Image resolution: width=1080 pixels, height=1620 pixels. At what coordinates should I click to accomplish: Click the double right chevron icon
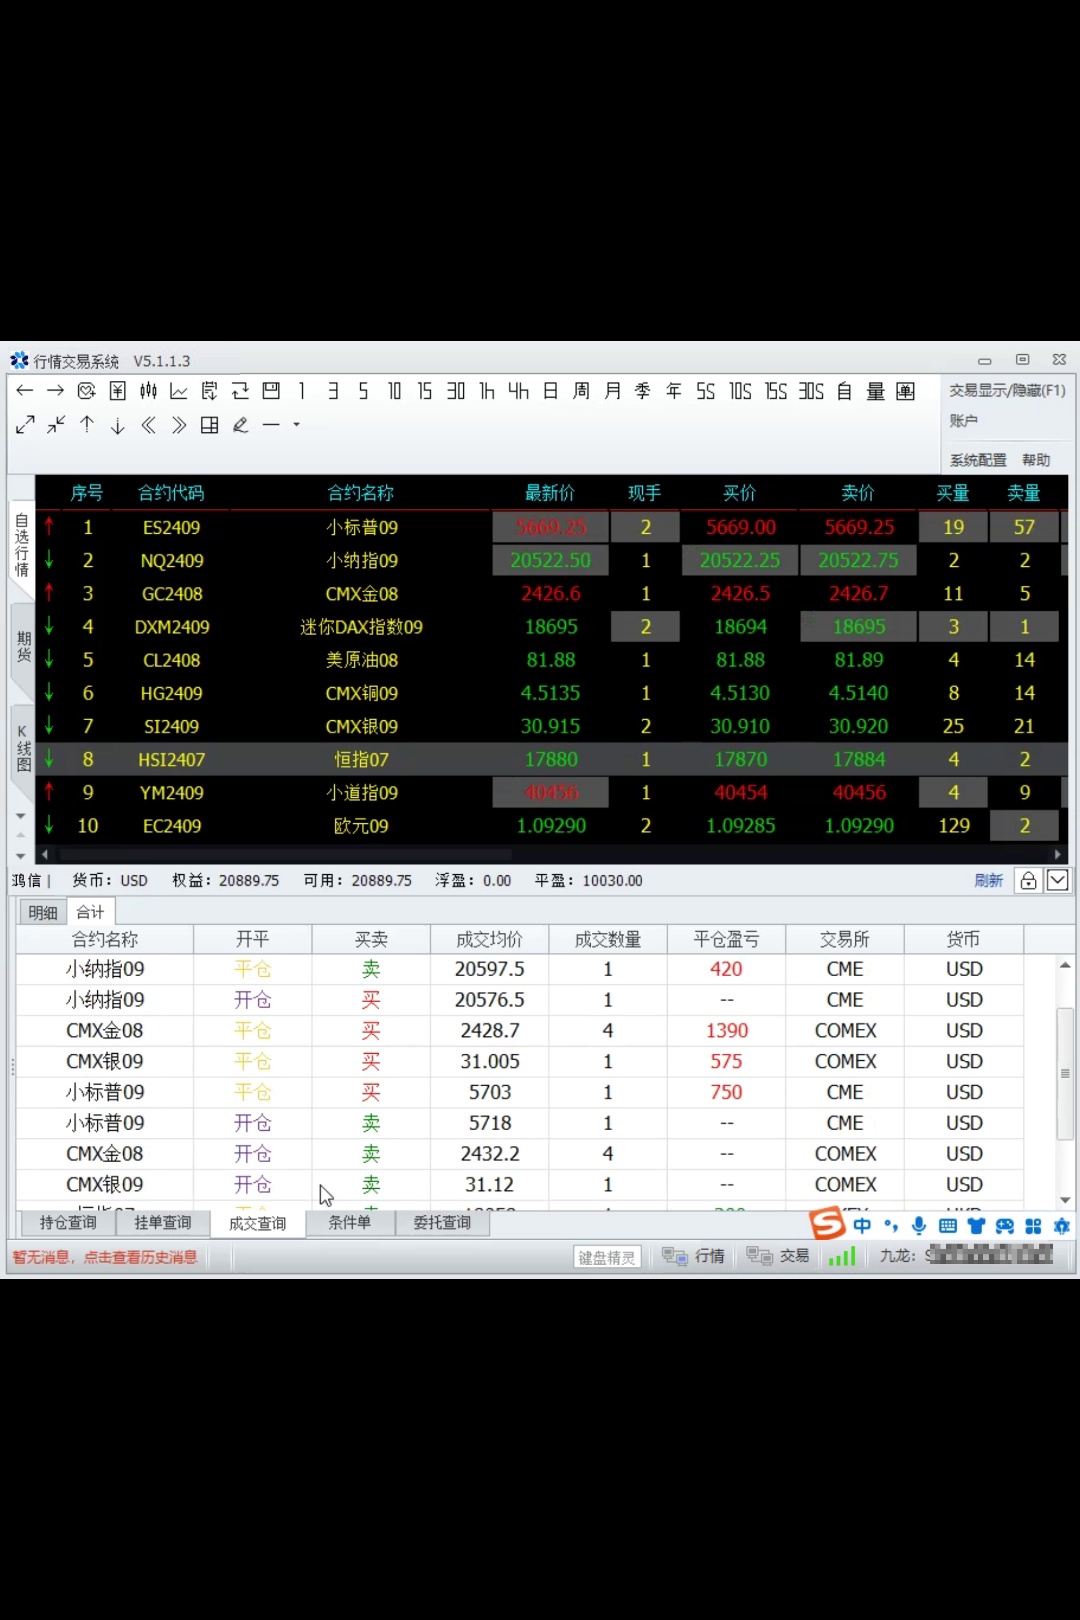(179, 425)
